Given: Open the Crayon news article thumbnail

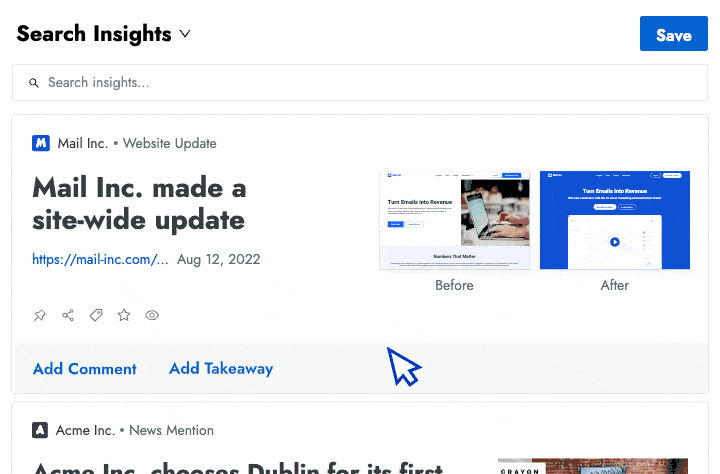Looking at the screenshot, I should click(593, 466).
